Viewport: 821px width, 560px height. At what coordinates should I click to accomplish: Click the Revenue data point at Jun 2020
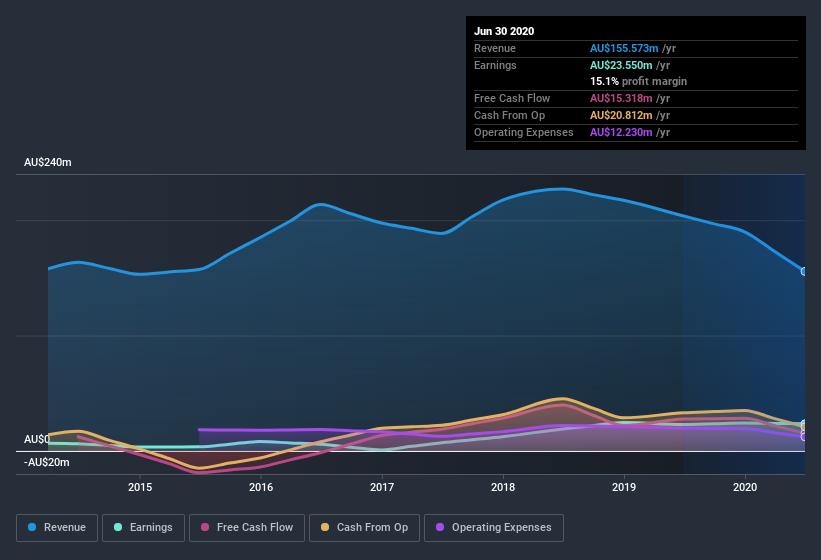(x=804, y=272)
